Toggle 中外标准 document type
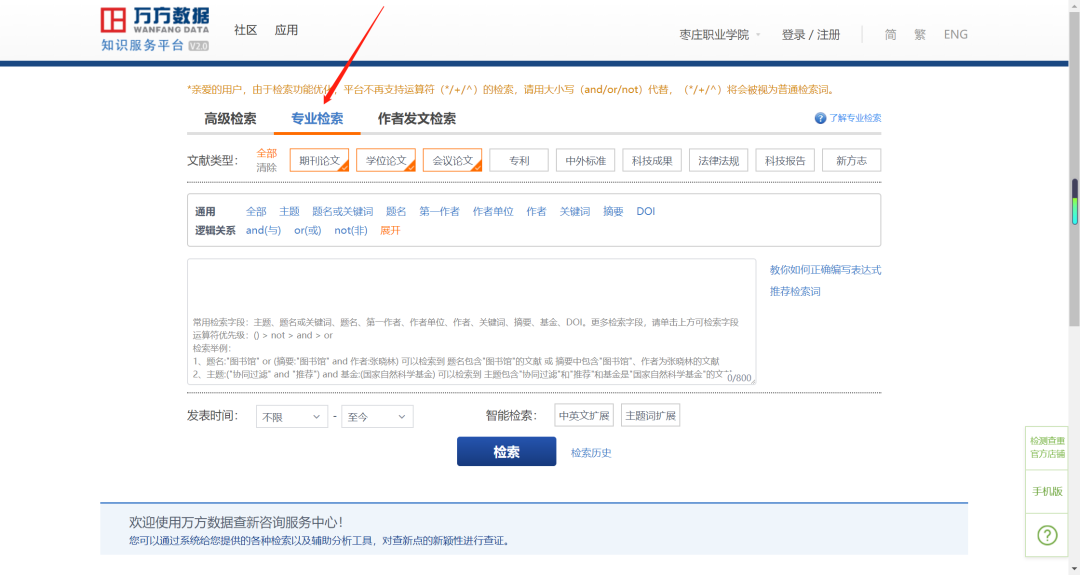The image size is (1080, 575). 585,160
